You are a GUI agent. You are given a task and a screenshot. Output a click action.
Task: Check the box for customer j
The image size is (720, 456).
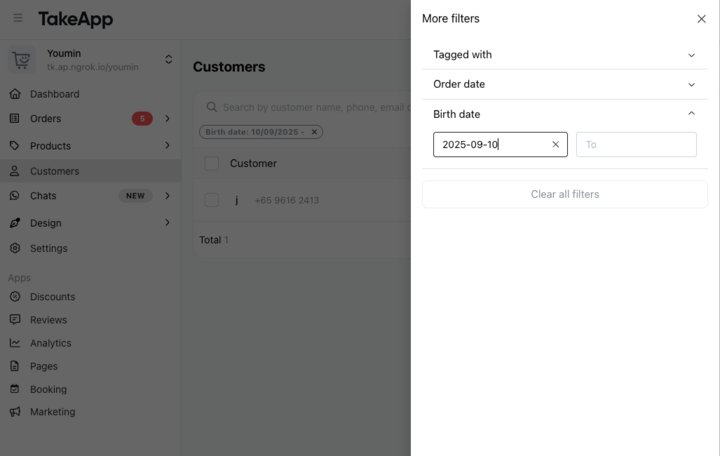point(212,200)
